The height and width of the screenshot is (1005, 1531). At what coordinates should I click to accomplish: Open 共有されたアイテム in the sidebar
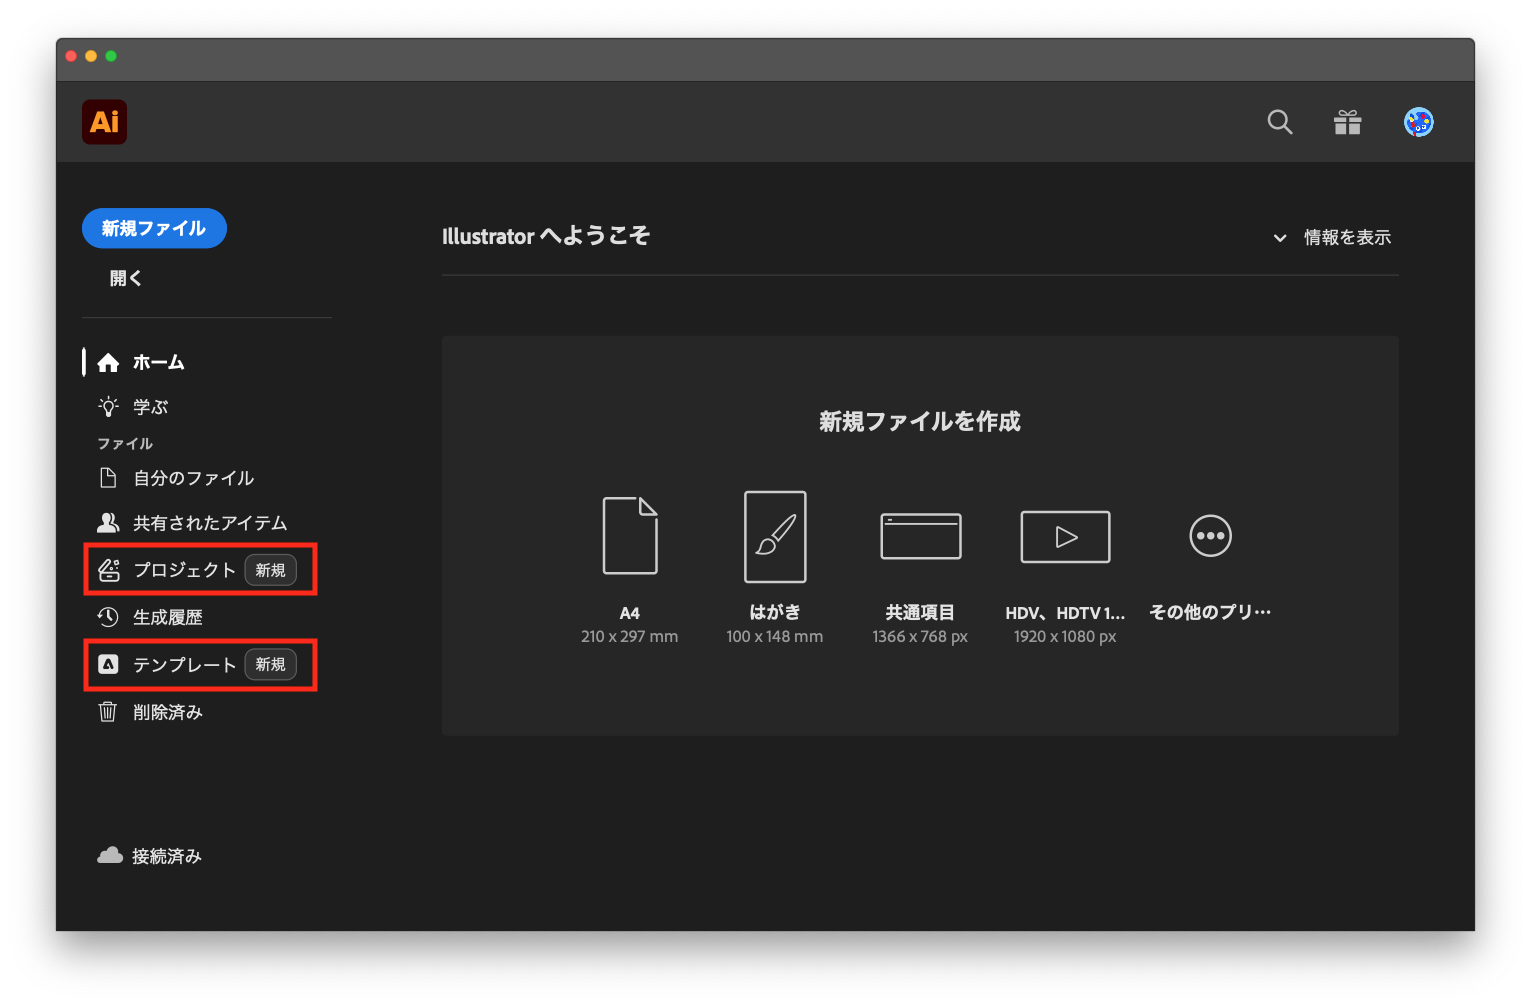[209, 523]
